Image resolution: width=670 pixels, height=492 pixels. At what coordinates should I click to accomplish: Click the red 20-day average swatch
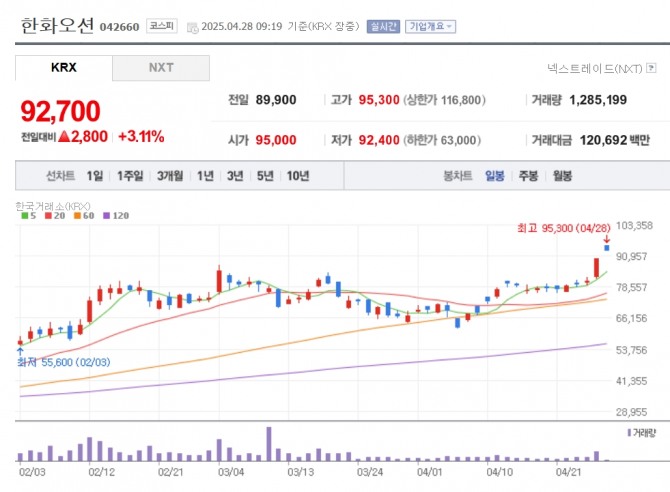(x=48, y=216)
